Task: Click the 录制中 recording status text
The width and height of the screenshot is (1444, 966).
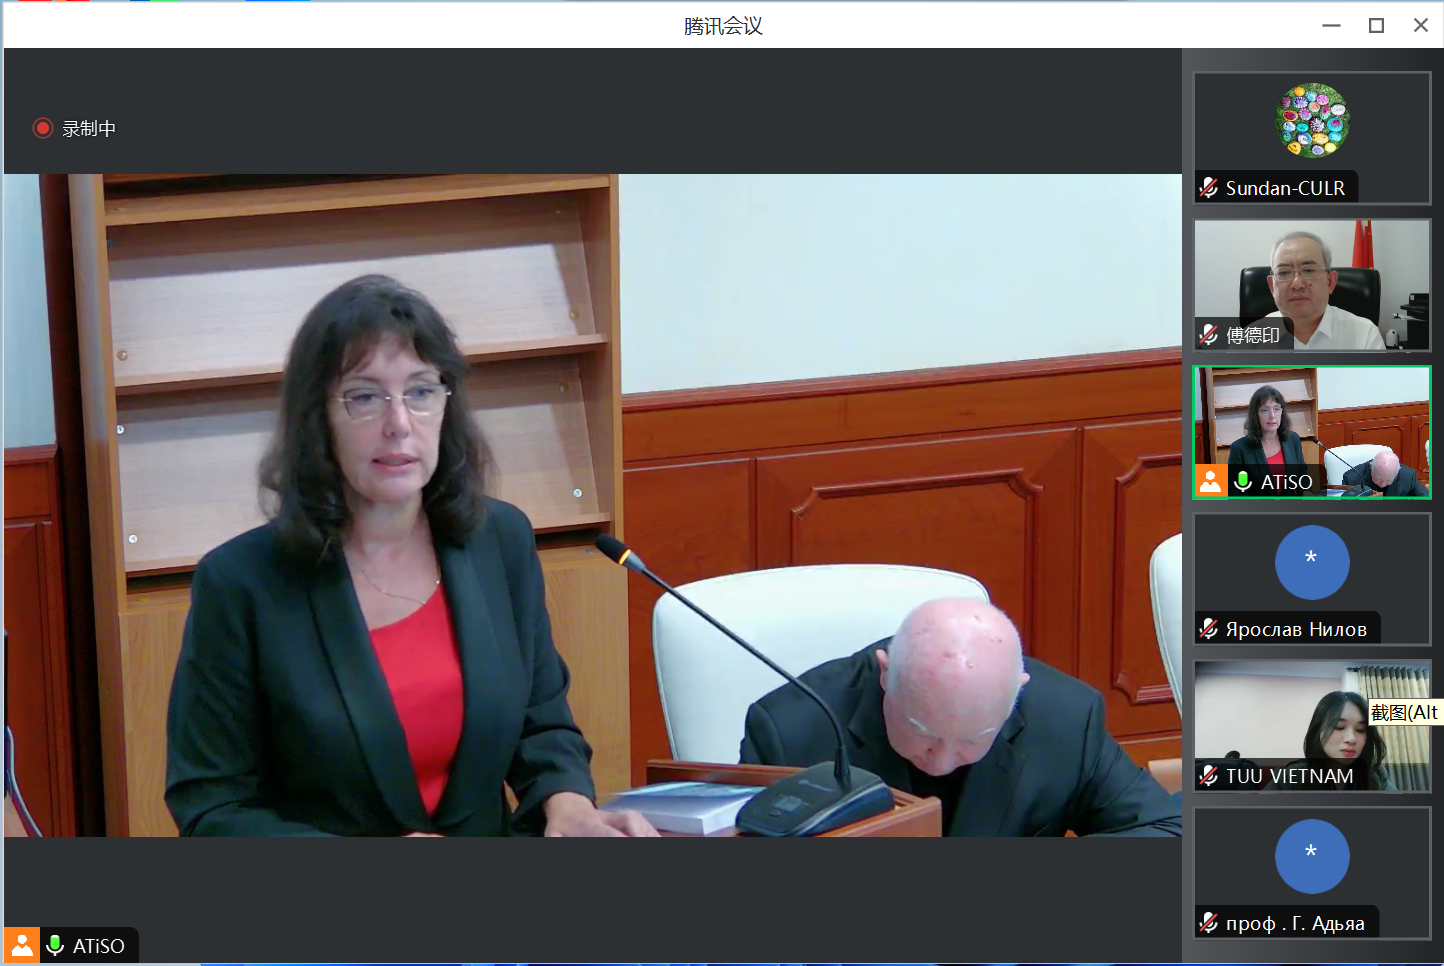Action: click(89, 129)
